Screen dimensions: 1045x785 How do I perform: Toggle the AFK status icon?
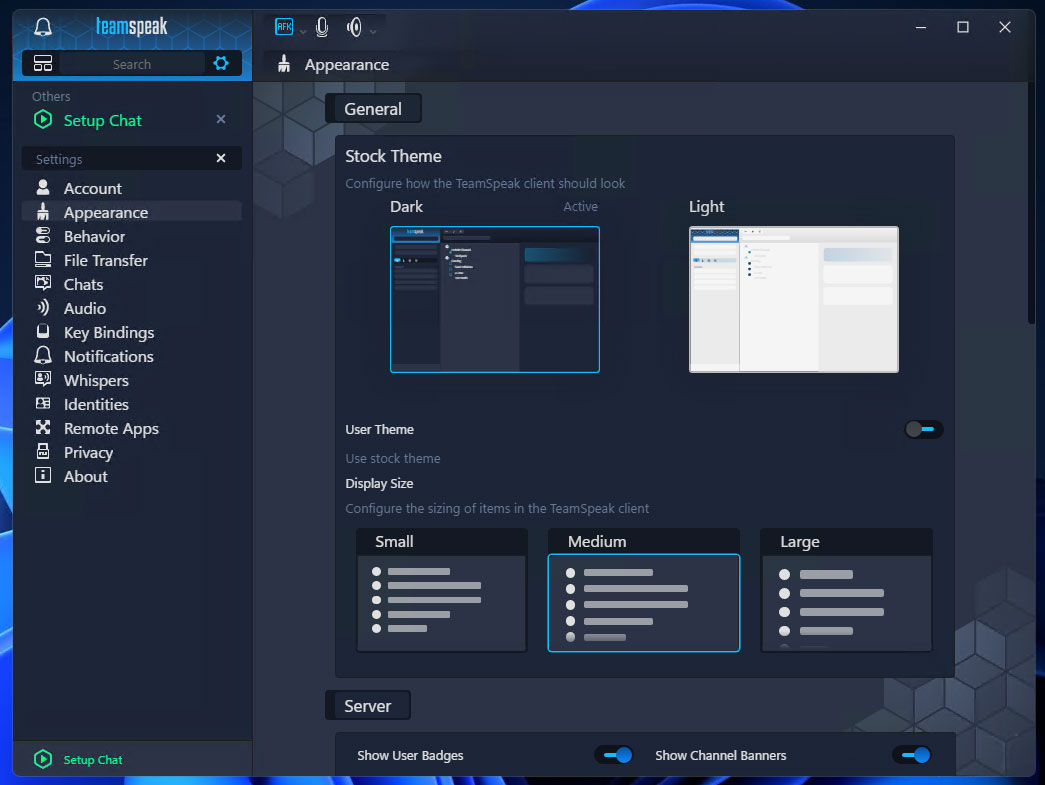click(284, 27)
